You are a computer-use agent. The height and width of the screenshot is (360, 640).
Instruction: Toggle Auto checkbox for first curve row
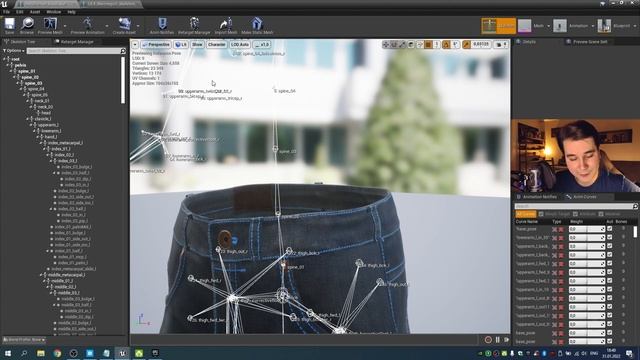click(609, 229)
